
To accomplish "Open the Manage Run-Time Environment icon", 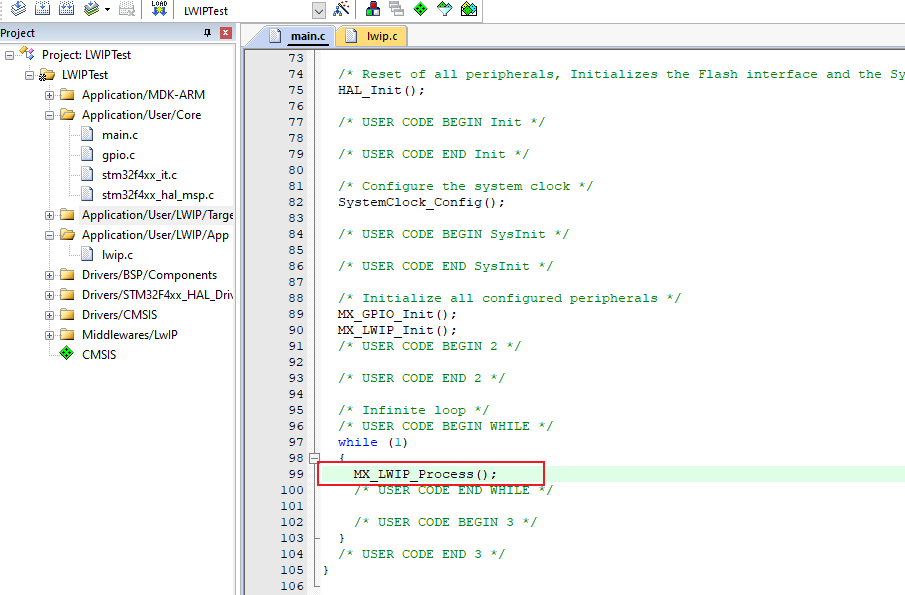I will (419, 9).
